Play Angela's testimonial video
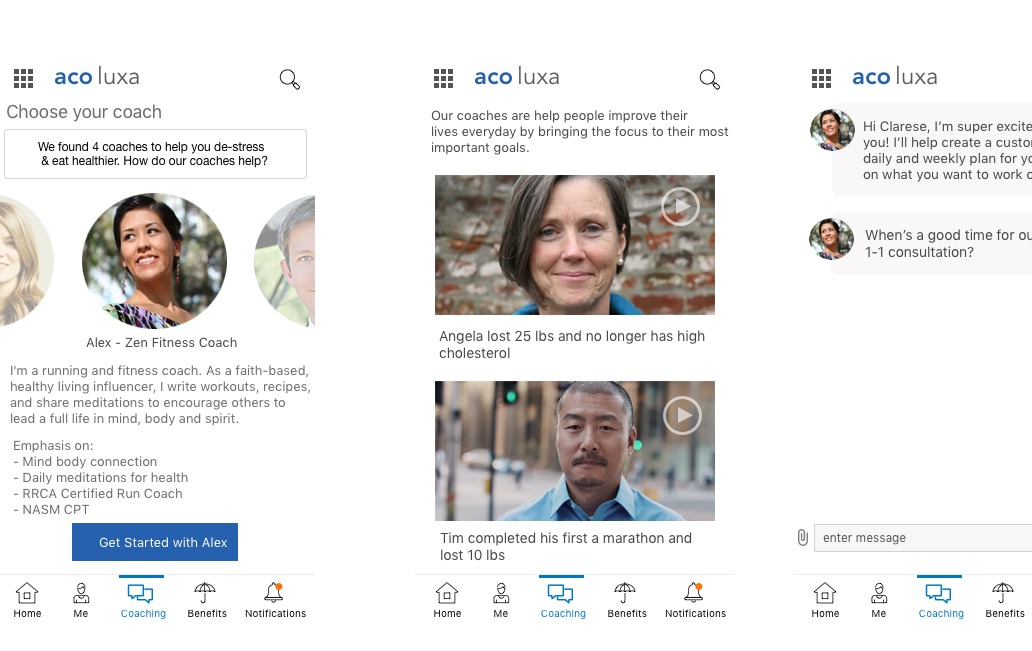Viewport: 1032px width, 651px height. tap(680, 207)
